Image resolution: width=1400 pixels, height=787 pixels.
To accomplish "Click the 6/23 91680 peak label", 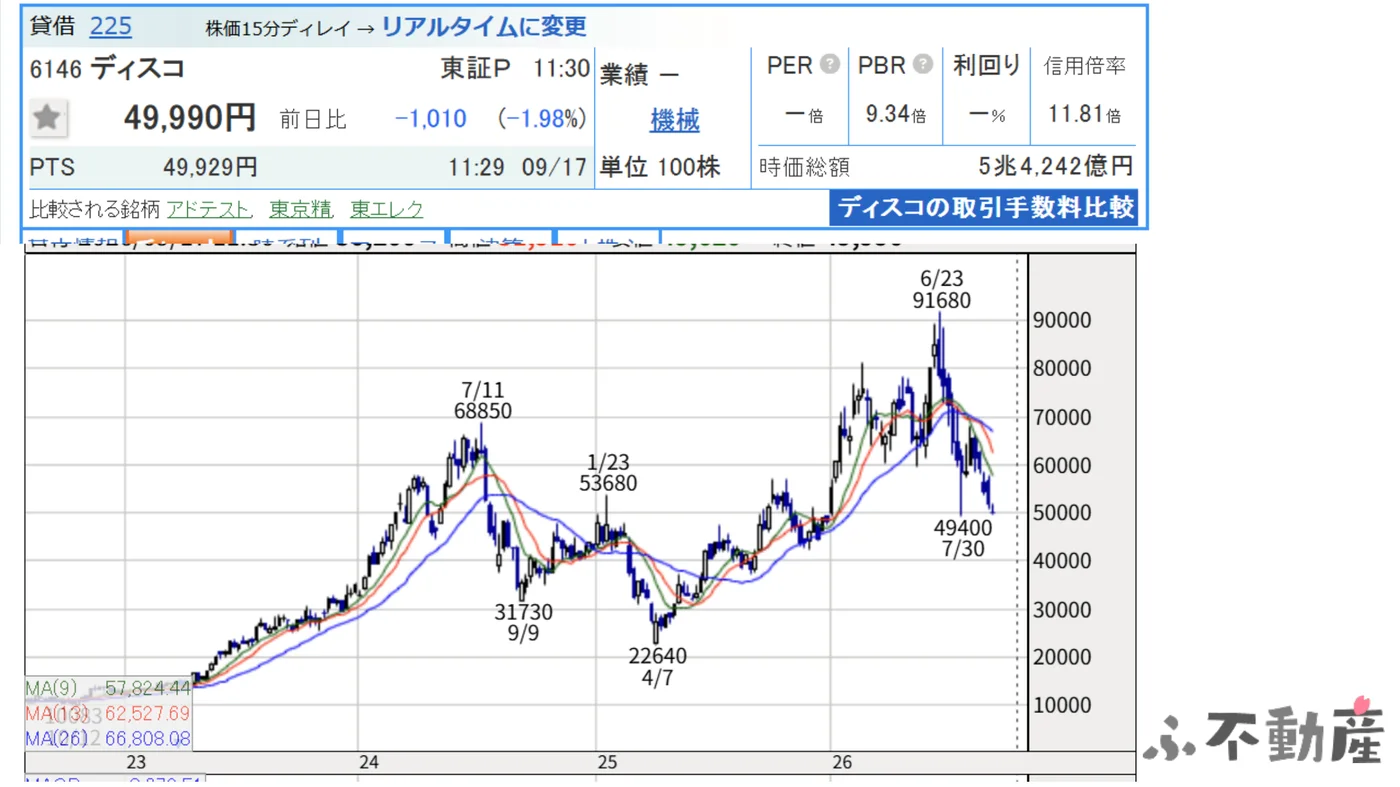I will pos(941,289).
